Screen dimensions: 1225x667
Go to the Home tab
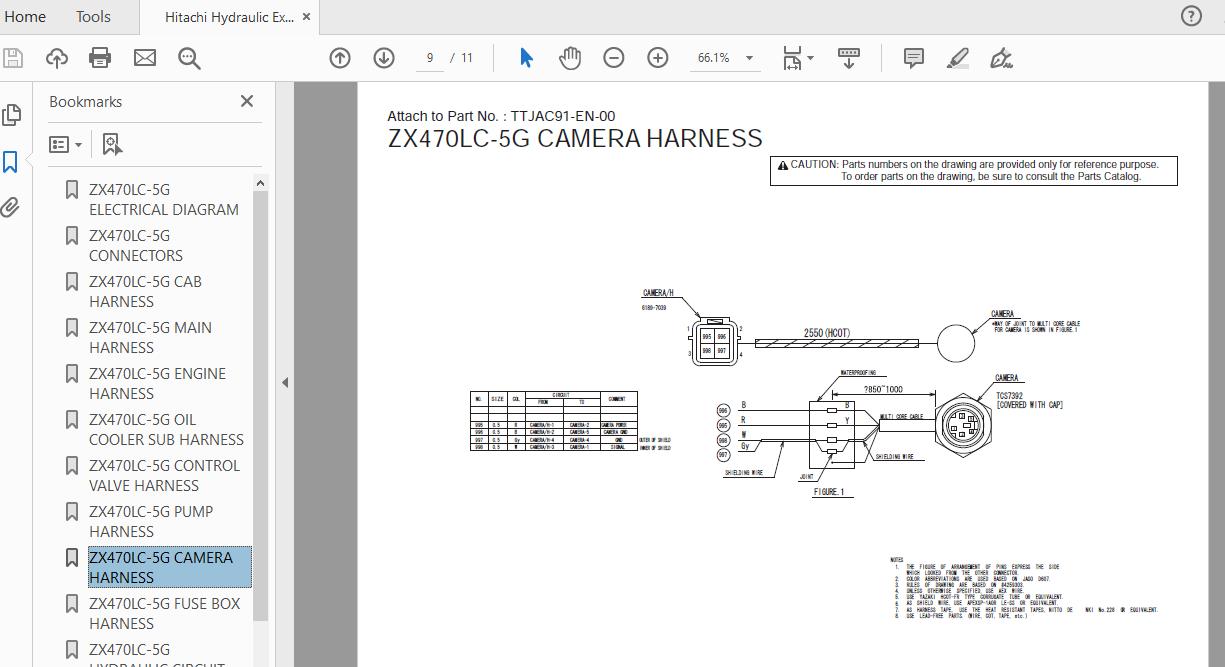pyautogui.click(x=25, y=16)
